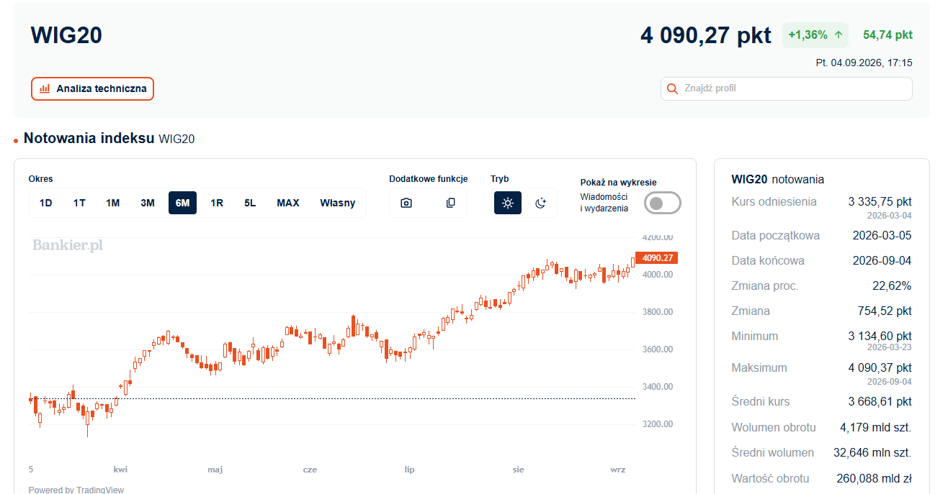Click the green up arrow next to +1,36%

pos(839,35)
